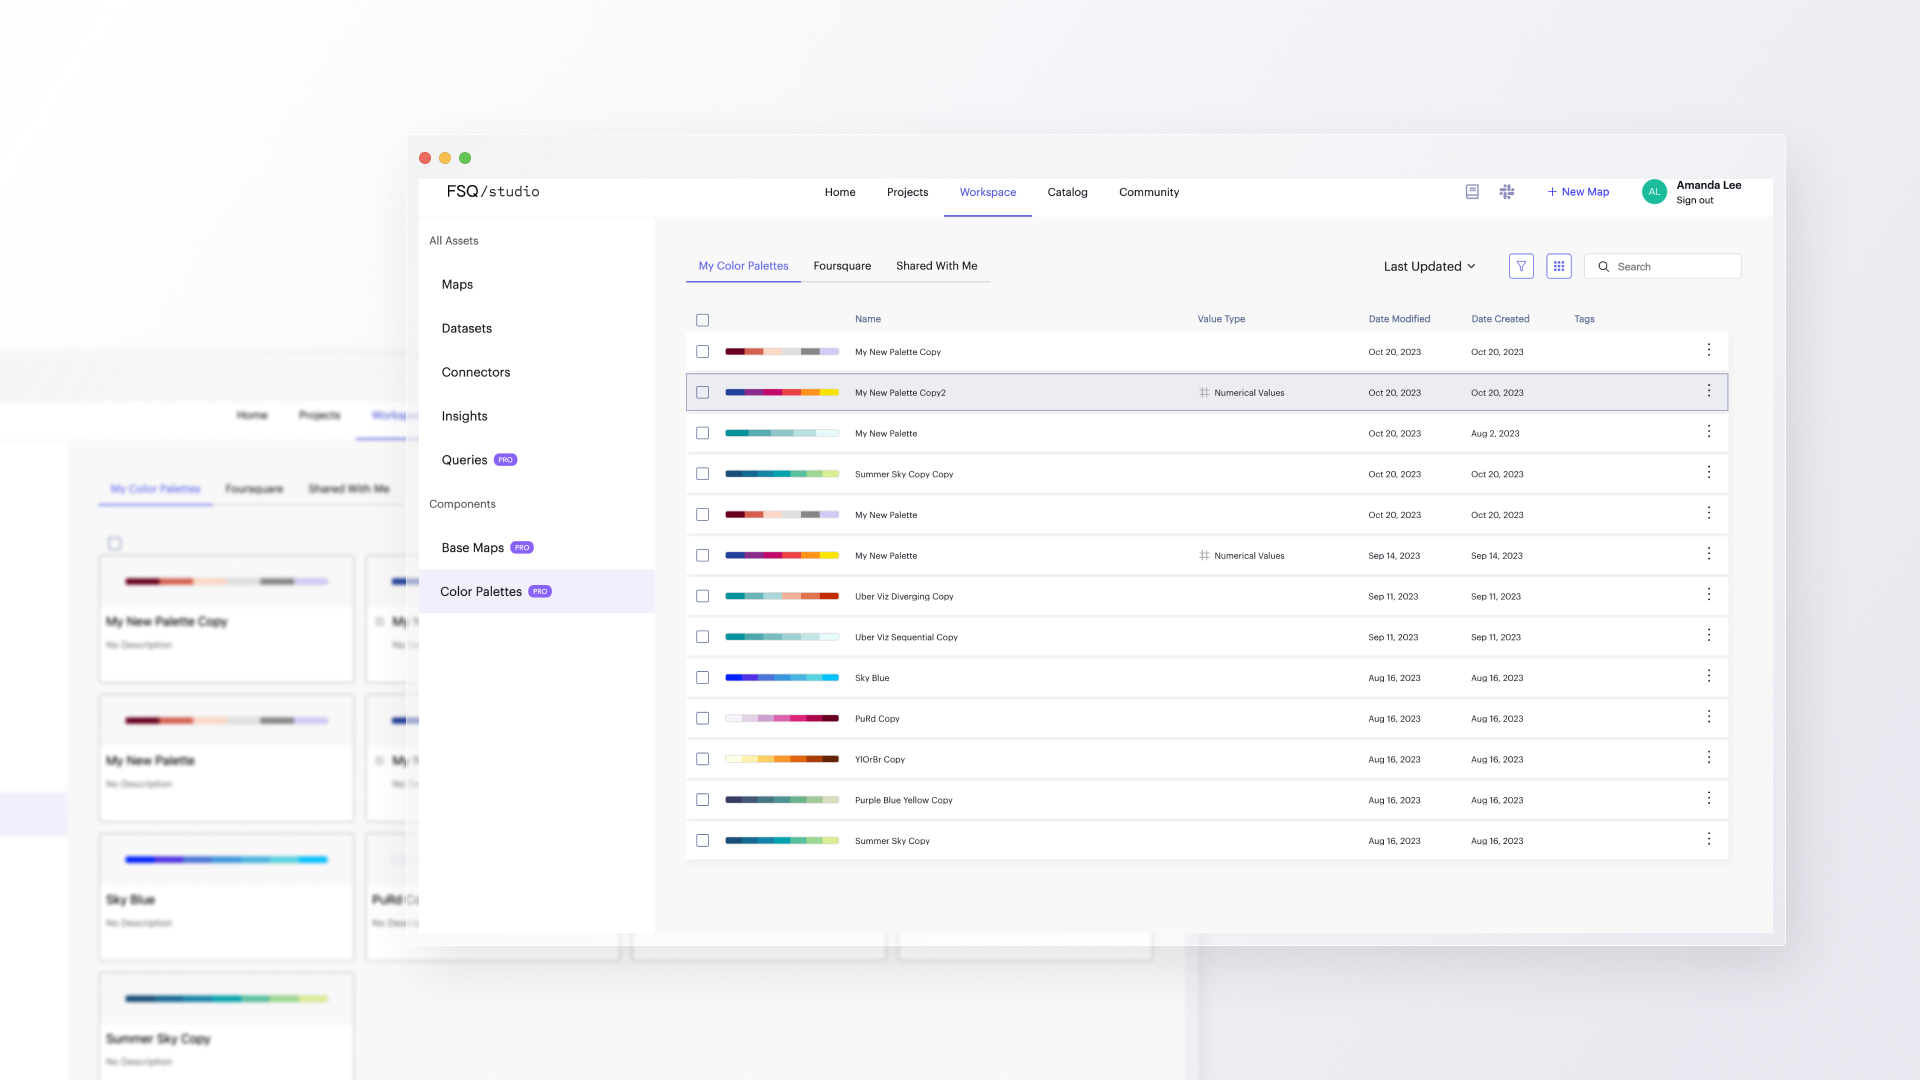The height and width of the screenshot is (1080, 1920).
Task: Check the box for YlOrBr Copy
Action: point(702,759)
